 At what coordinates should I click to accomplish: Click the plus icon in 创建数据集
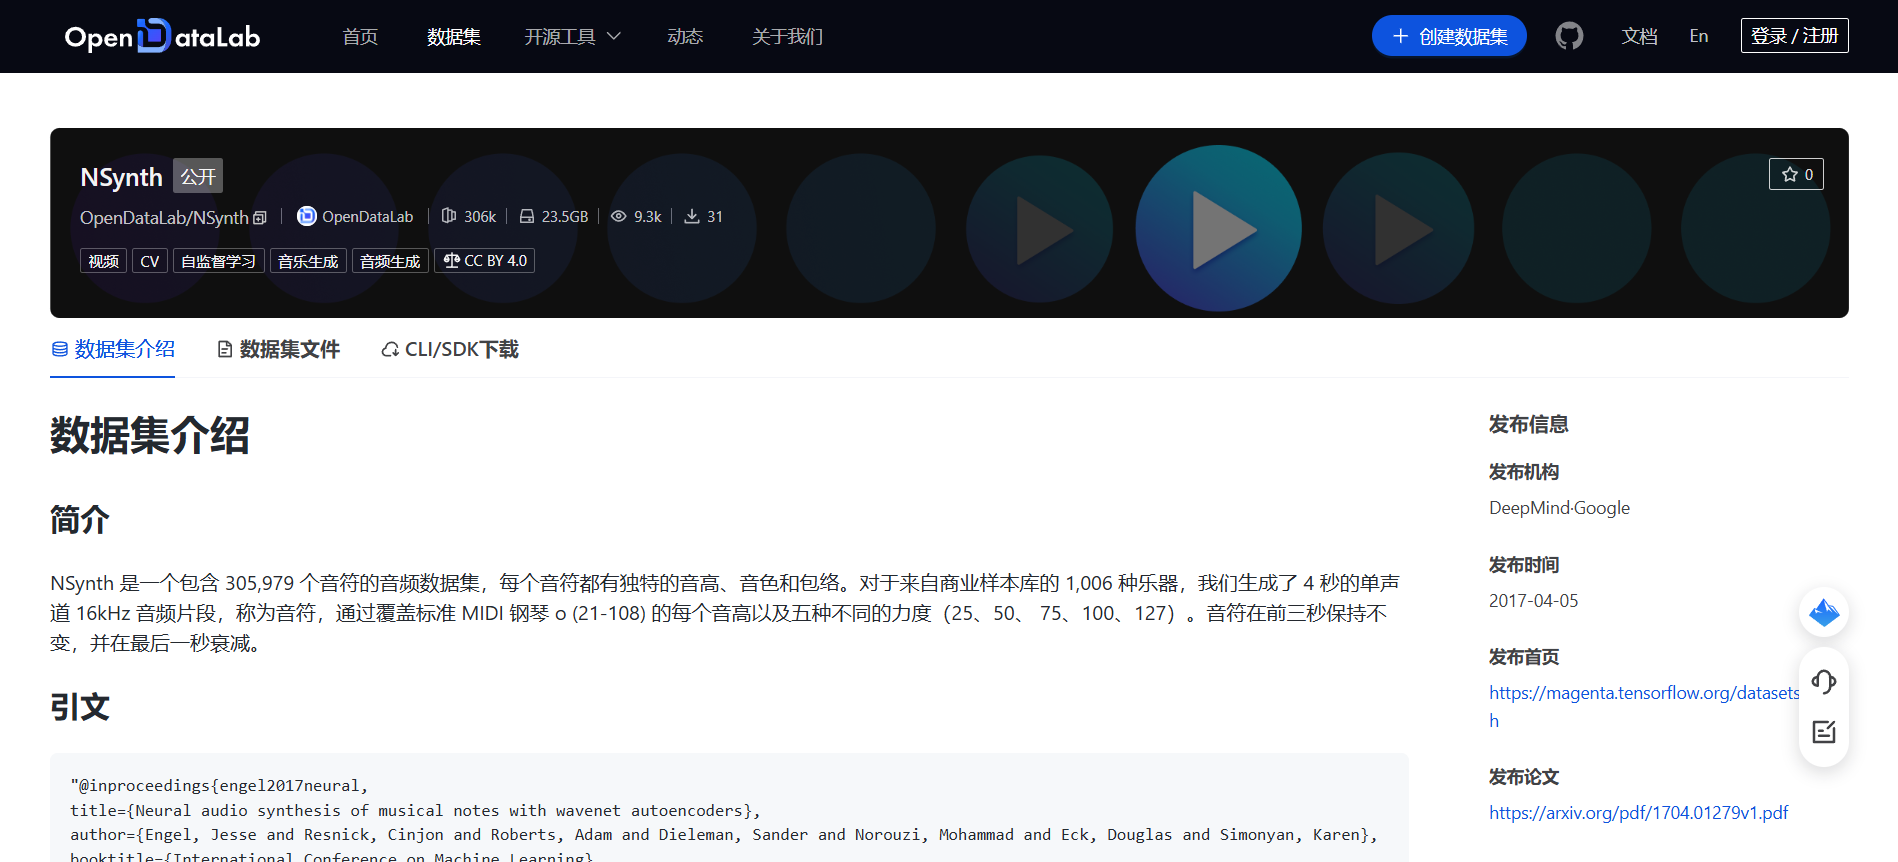[x=1400, y=36]
